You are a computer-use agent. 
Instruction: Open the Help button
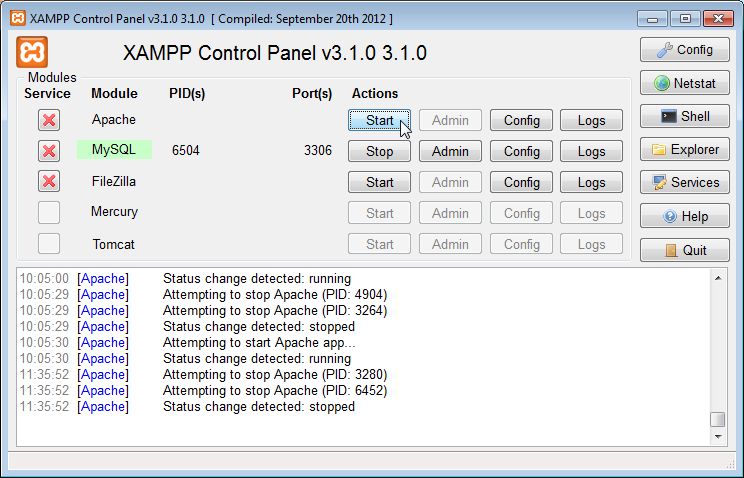point(685,216)
